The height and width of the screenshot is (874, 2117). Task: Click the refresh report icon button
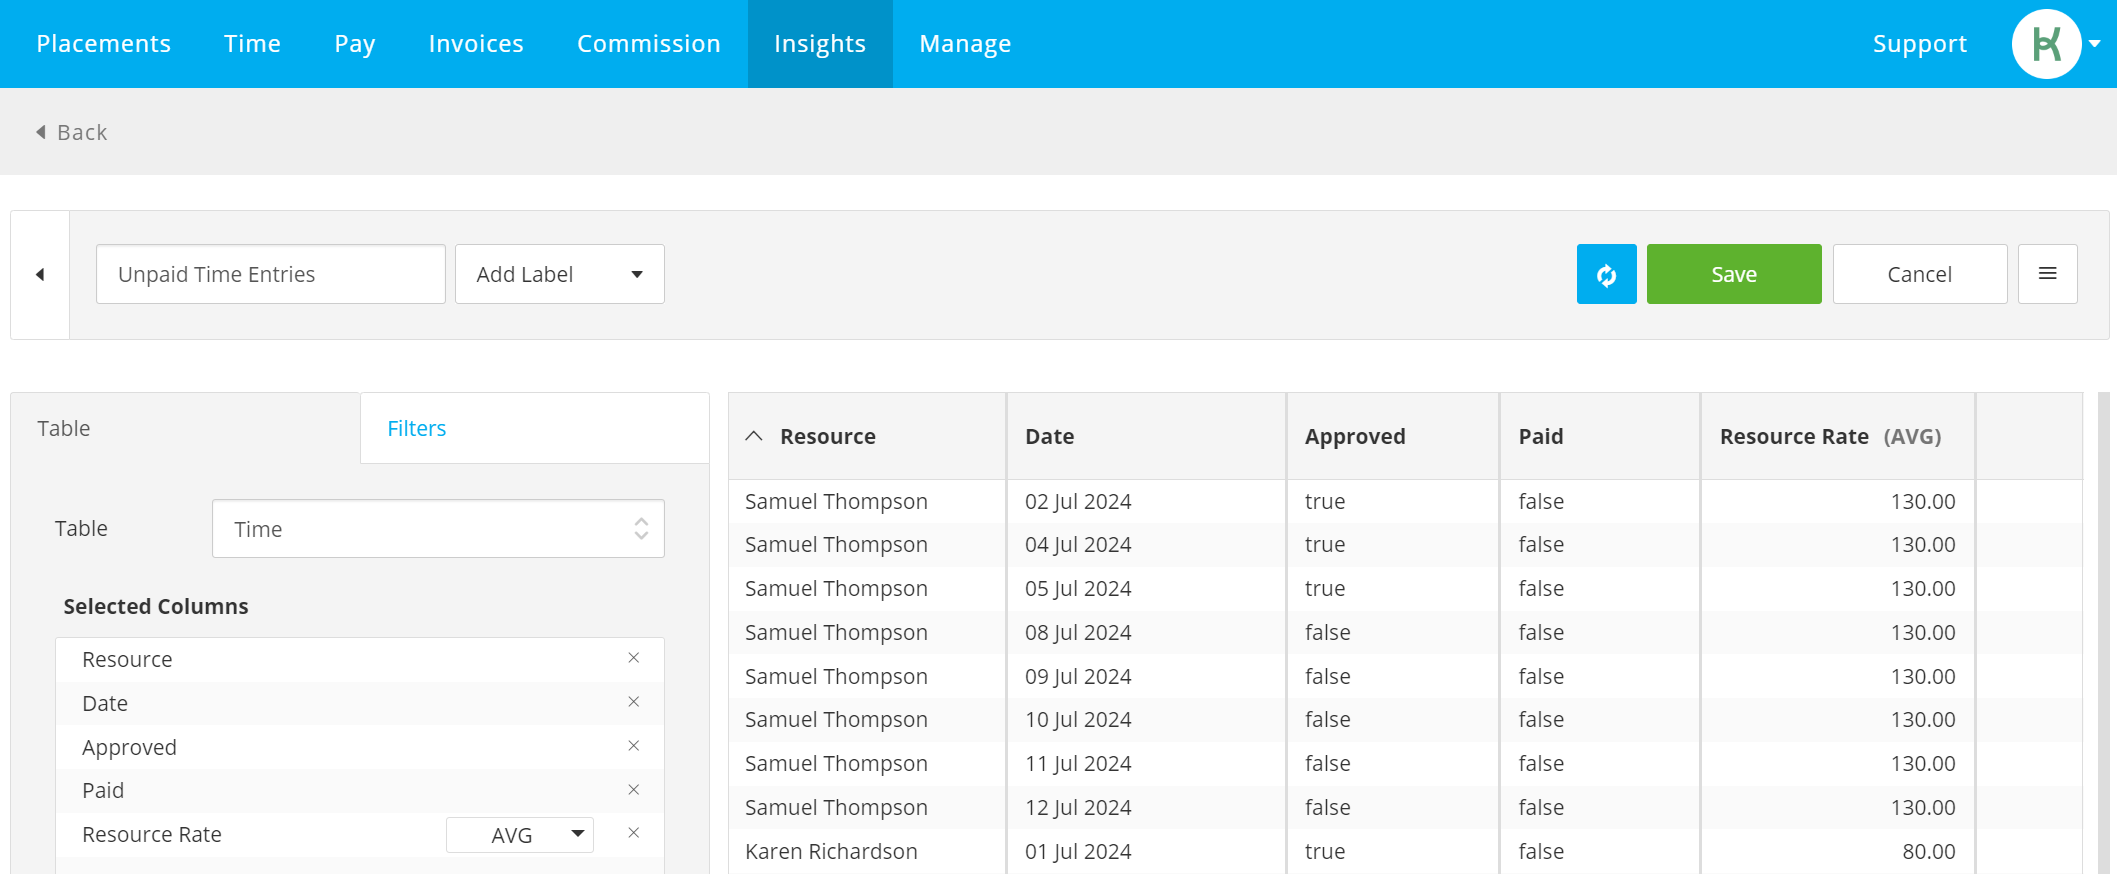(x=1606, y=274)
